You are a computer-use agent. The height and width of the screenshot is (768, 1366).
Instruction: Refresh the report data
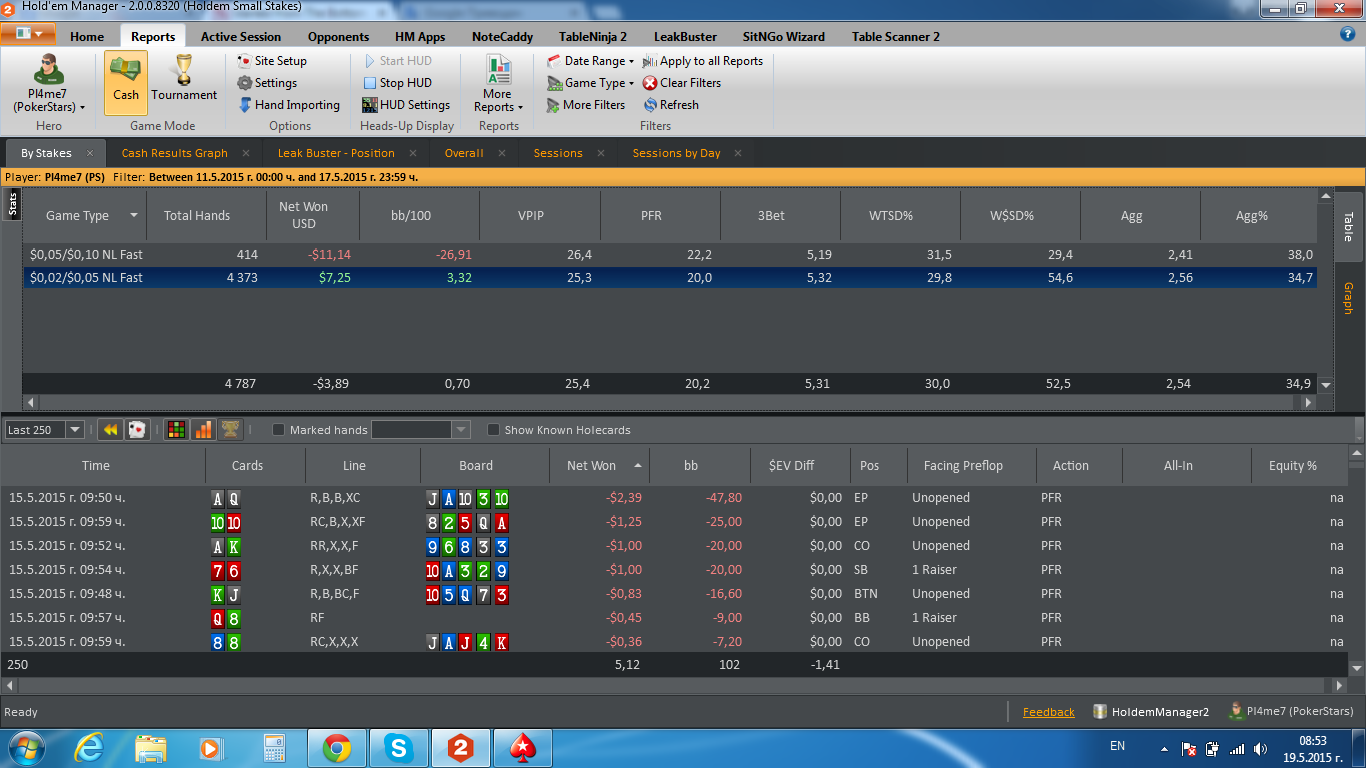(x=671, y=105)
